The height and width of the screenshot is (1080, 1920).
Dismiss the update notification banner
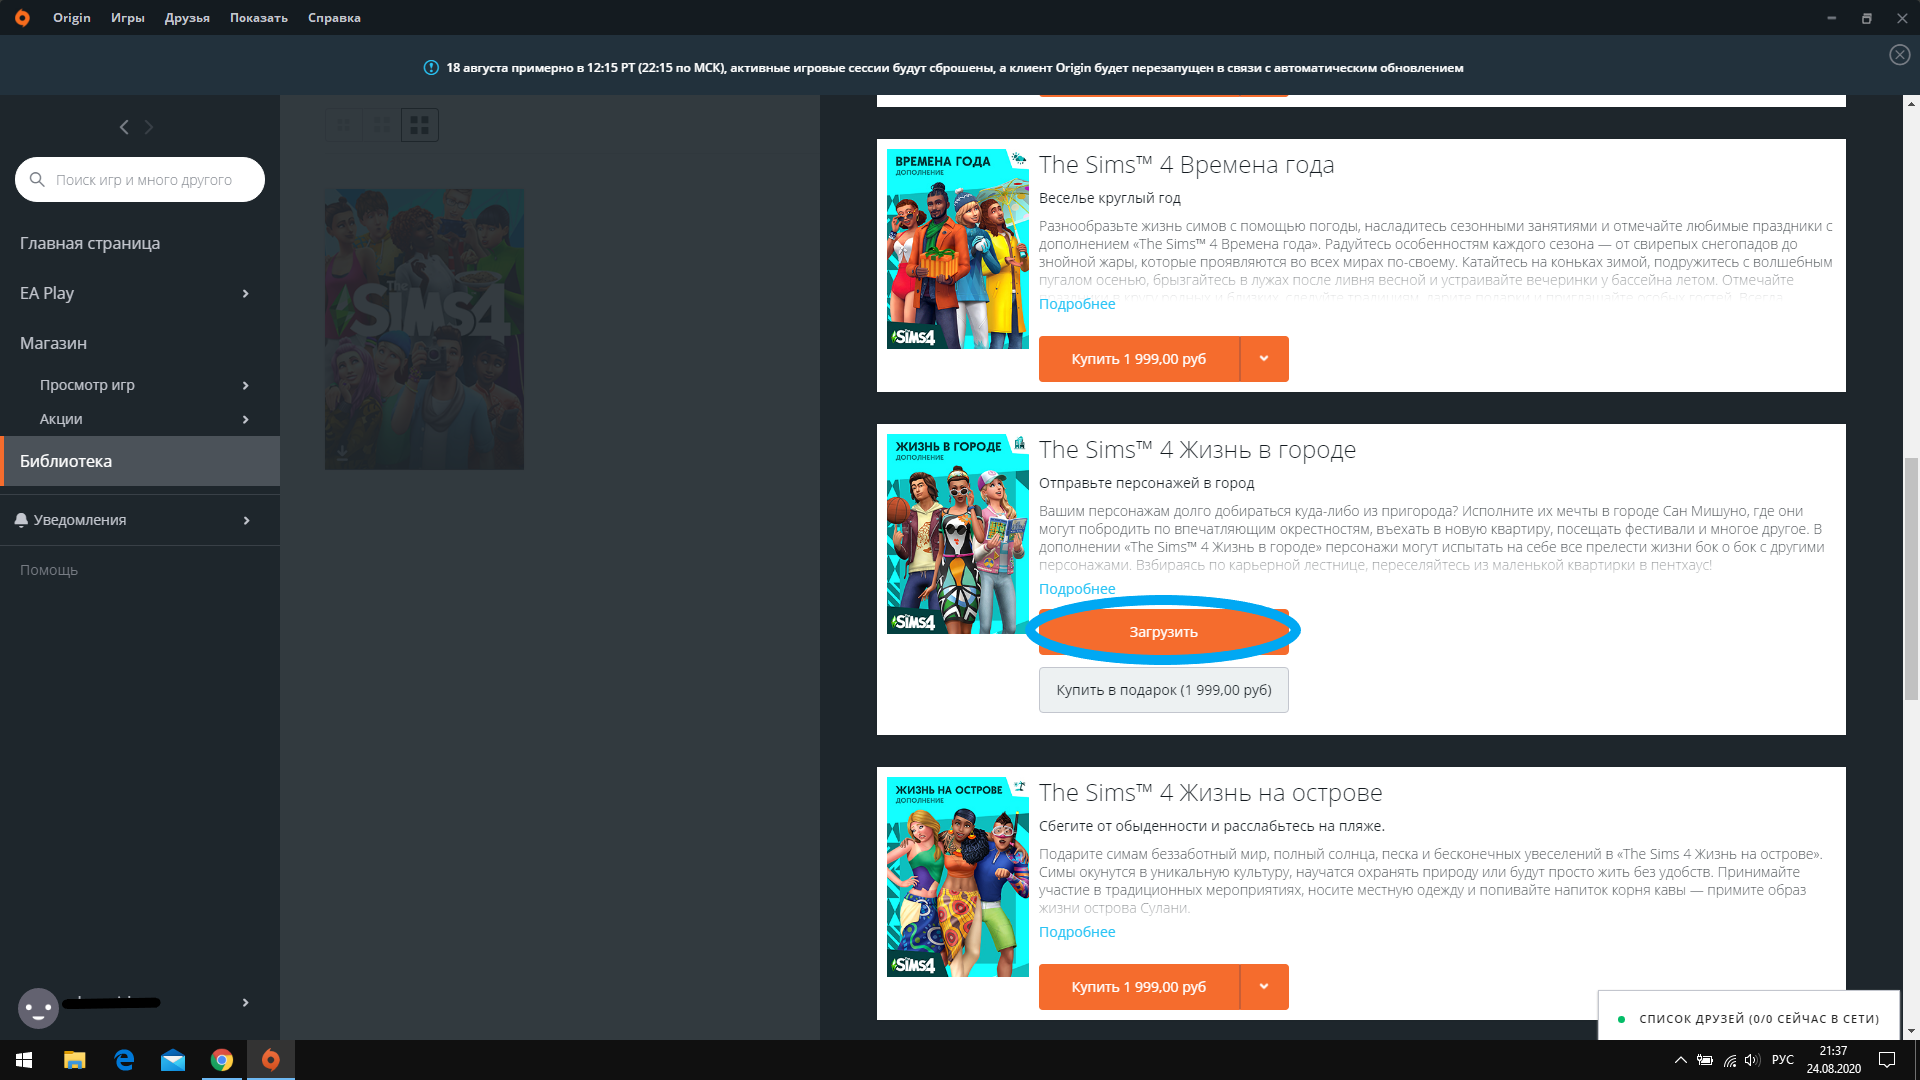[x=1900, y=55]
